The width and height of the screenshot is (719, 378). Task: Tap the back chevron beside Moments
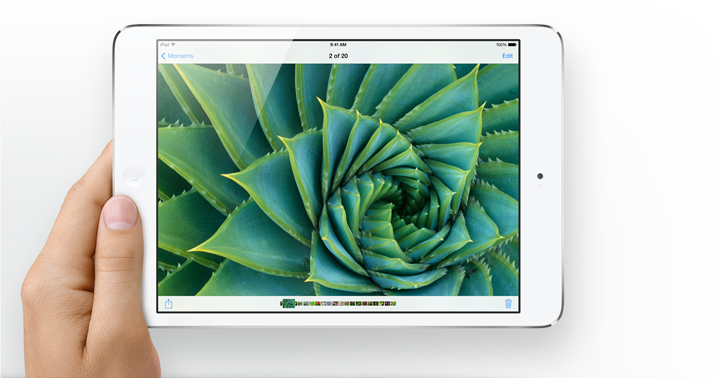(x=163, y=56)
